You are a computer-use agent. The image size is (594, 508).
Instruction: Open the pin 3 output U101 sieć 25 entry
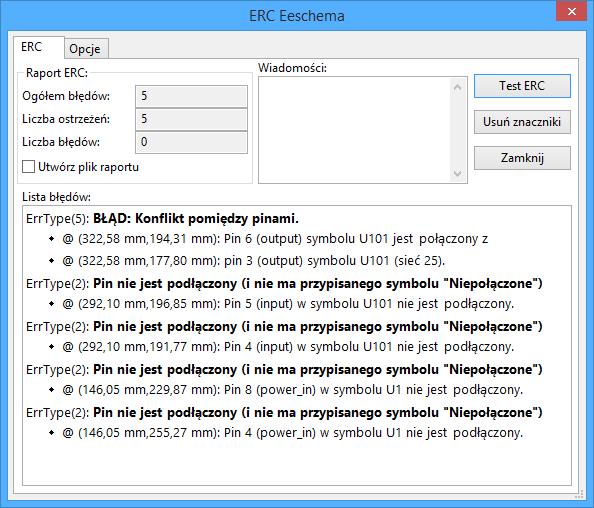click(x=253, y=261)
